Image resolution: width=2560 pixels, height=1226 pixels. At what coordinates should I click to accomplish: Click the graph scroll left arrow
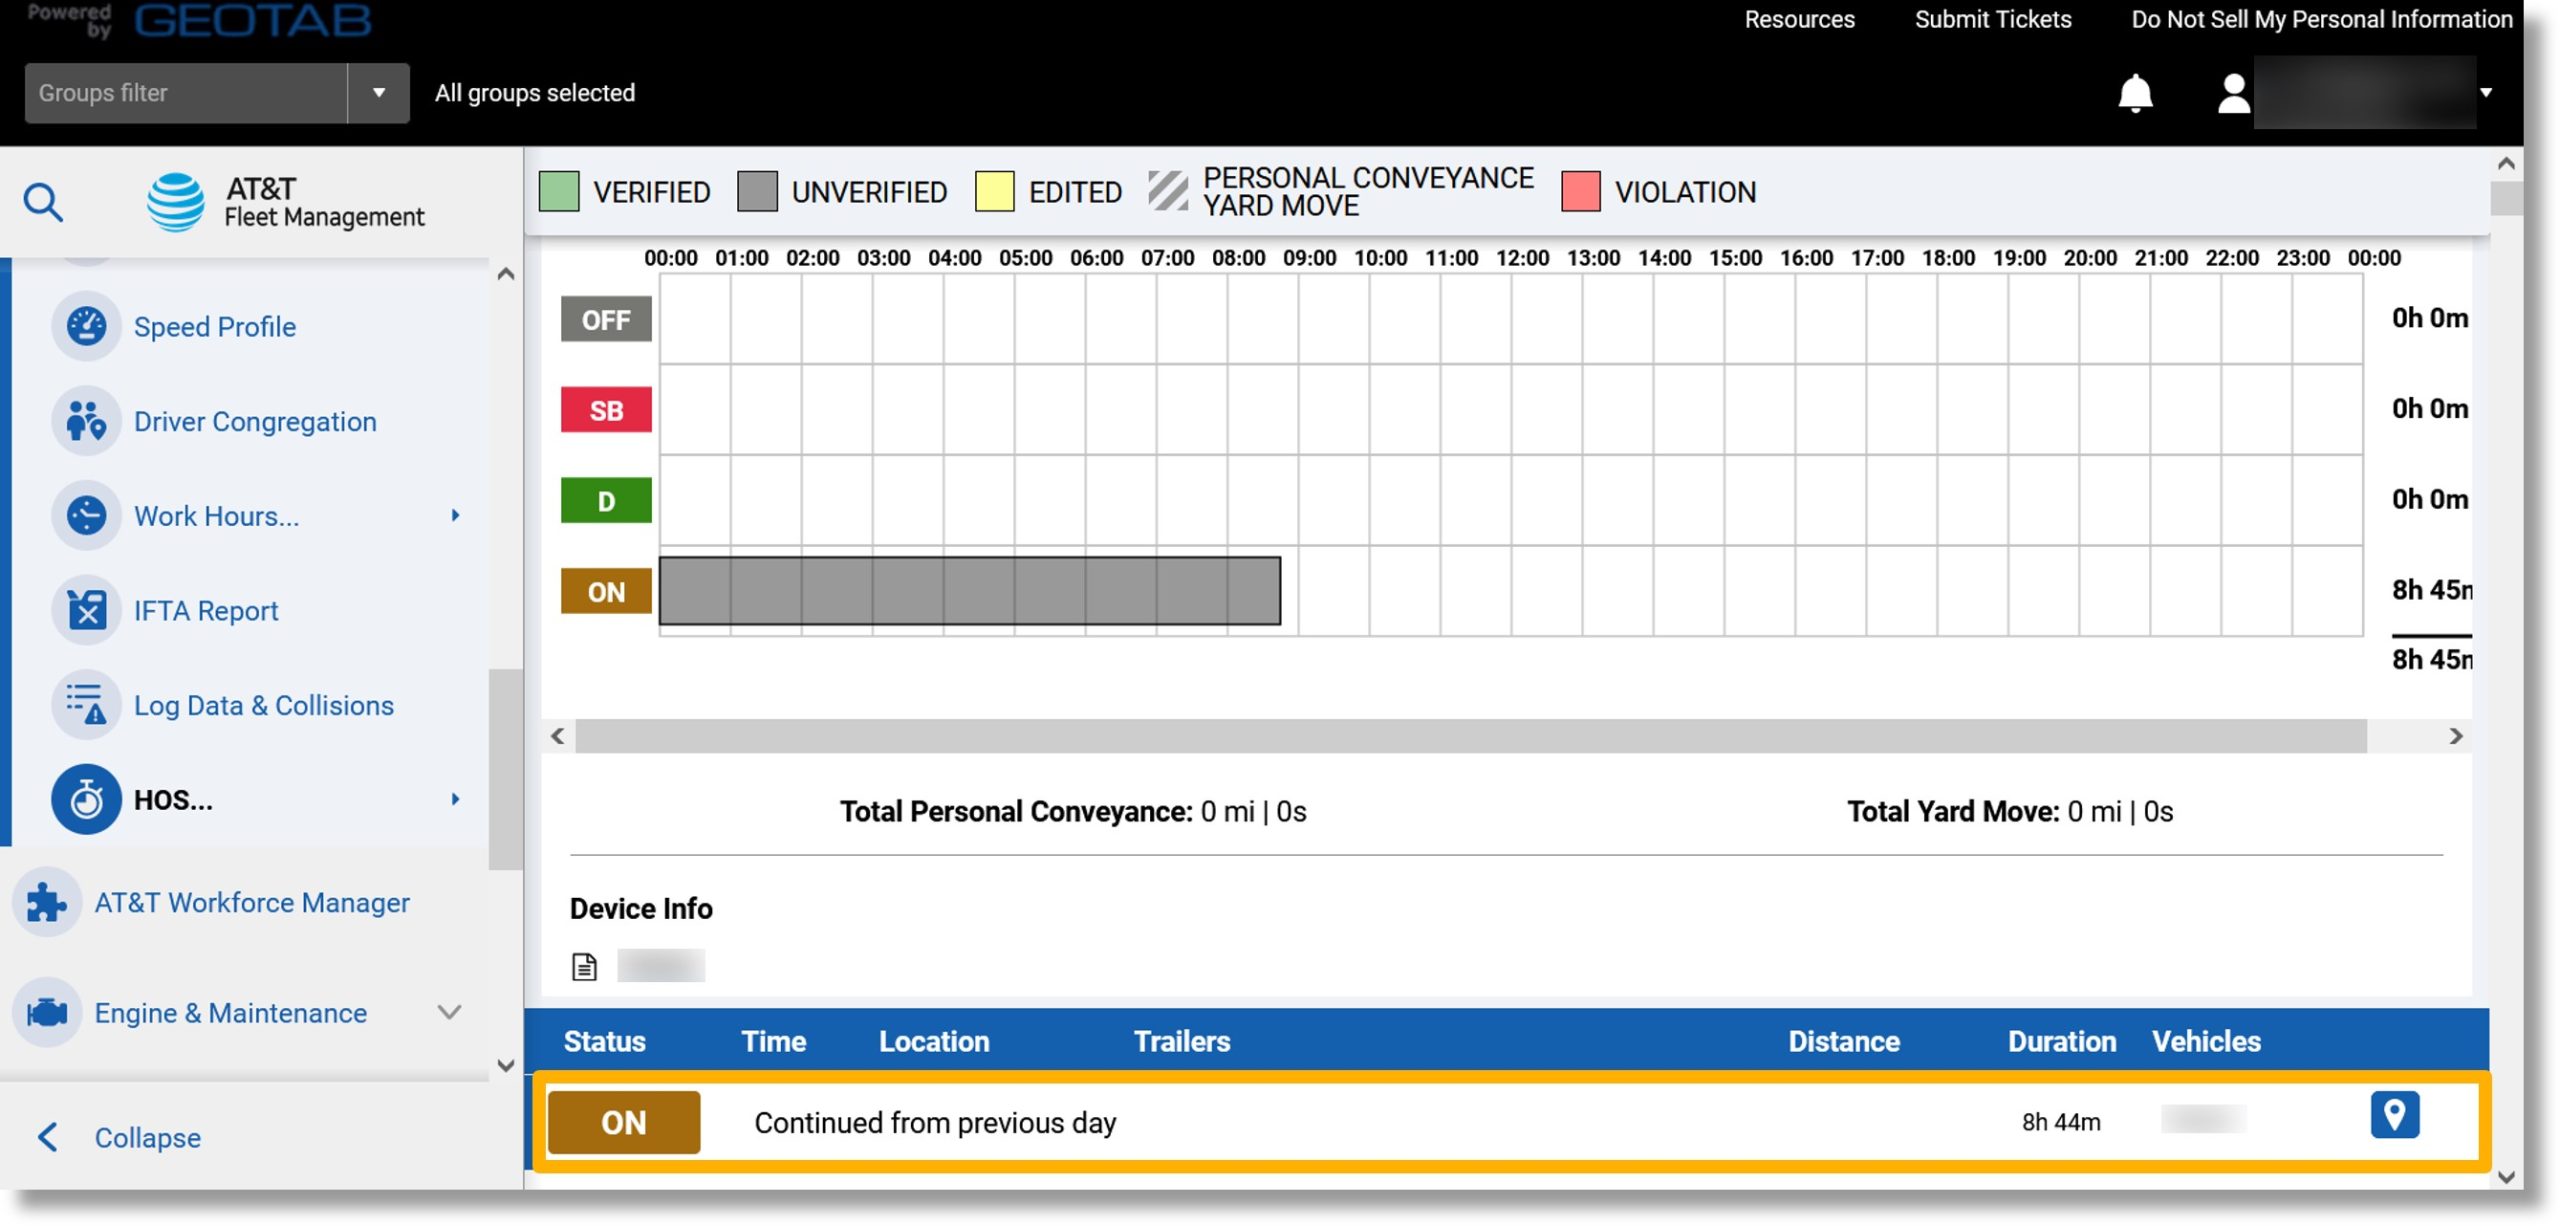click(x=558, y=737)
